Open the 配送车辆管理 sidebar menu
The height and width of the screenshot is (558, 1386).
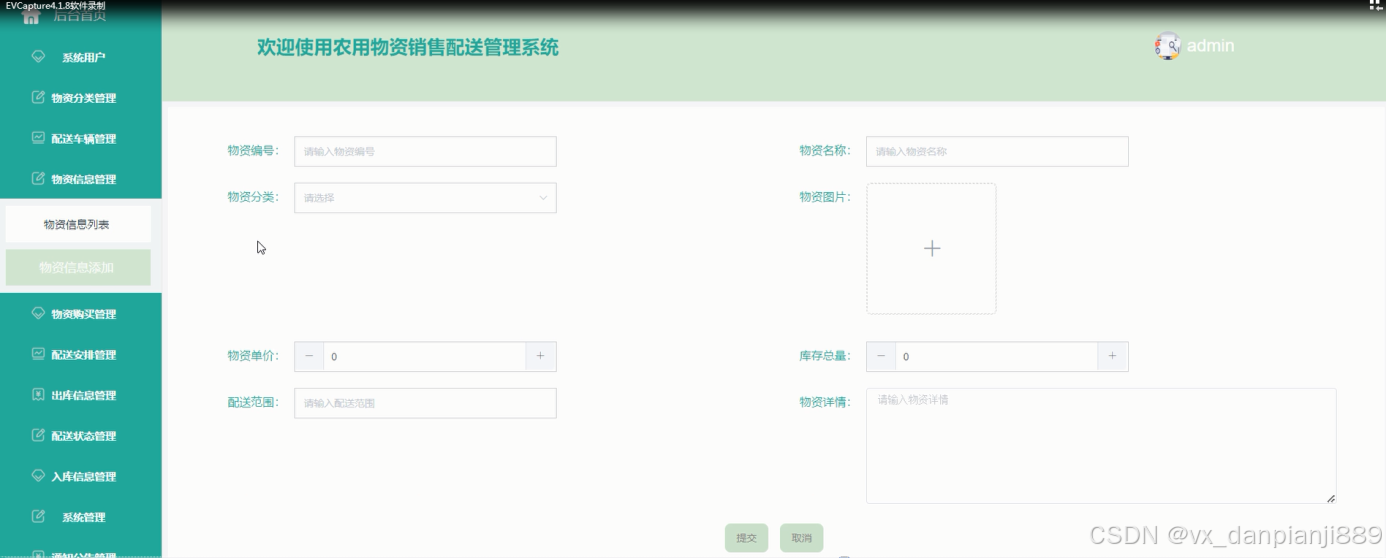[80, 139]
